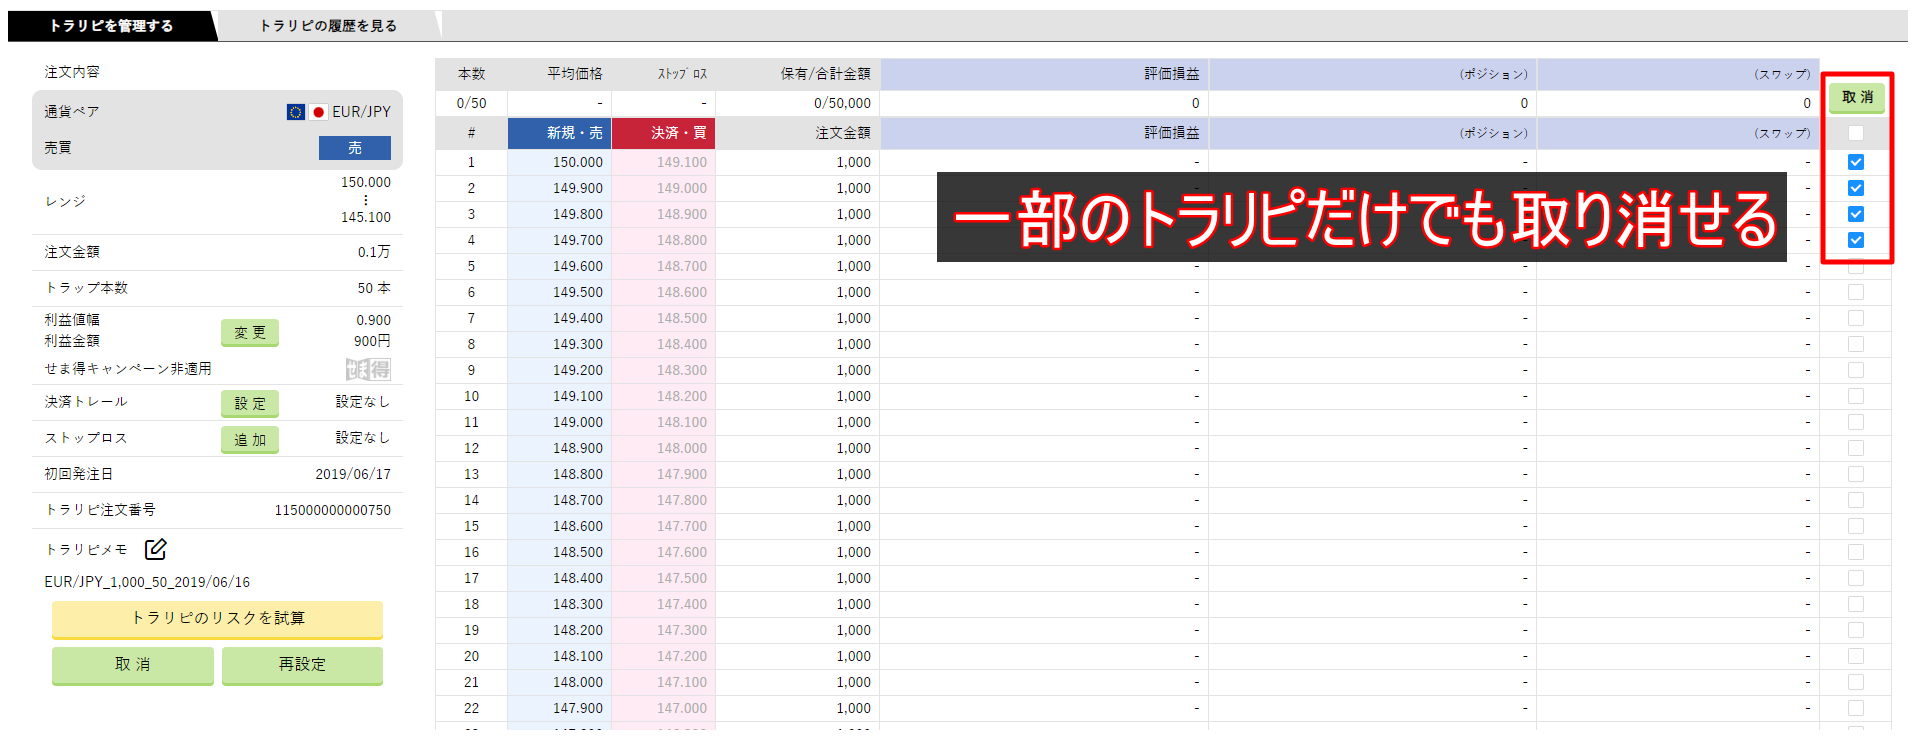Screen dimensions: 1918x751
Task: Click the 利益値幅 value 0.900
Action: click(x=373, y=320)
